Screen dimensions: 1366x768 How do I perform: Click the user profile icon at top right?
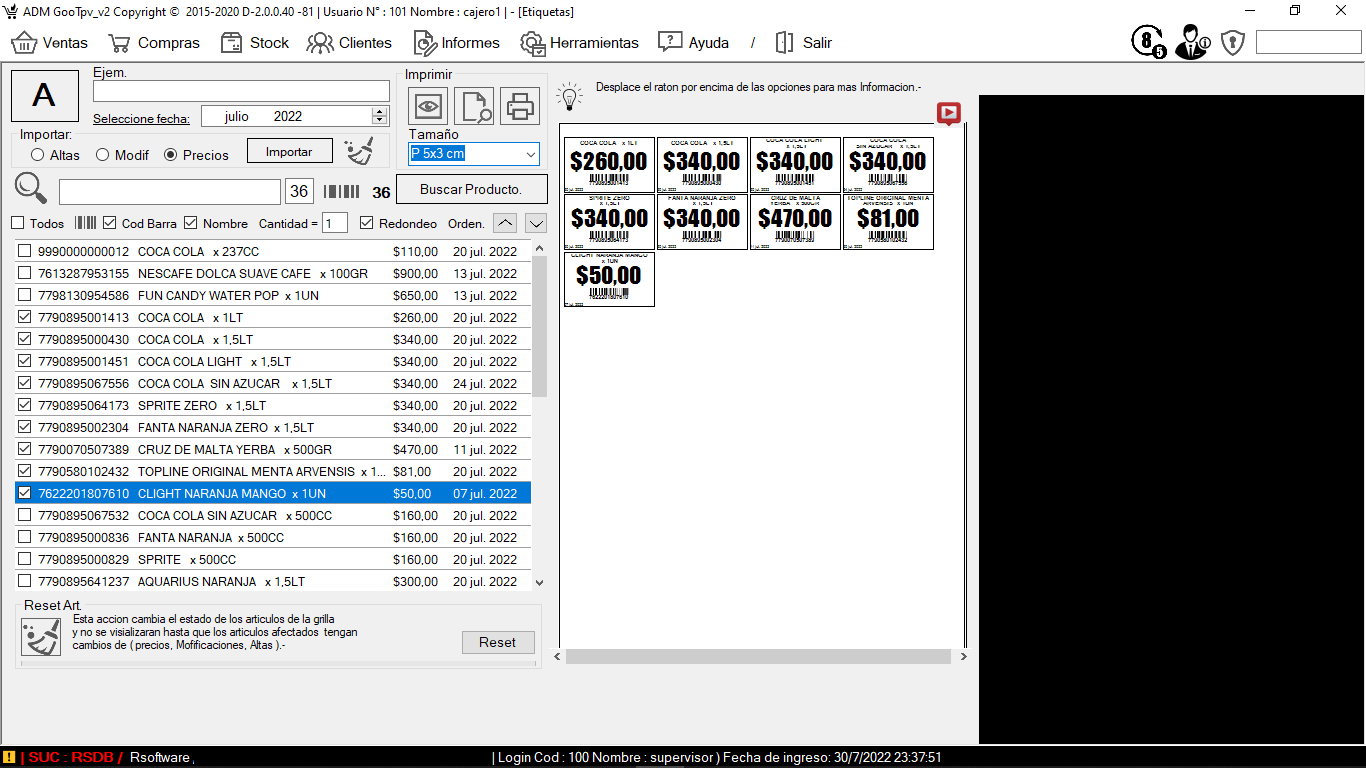pyautogui.click(x=1190, y=42)
